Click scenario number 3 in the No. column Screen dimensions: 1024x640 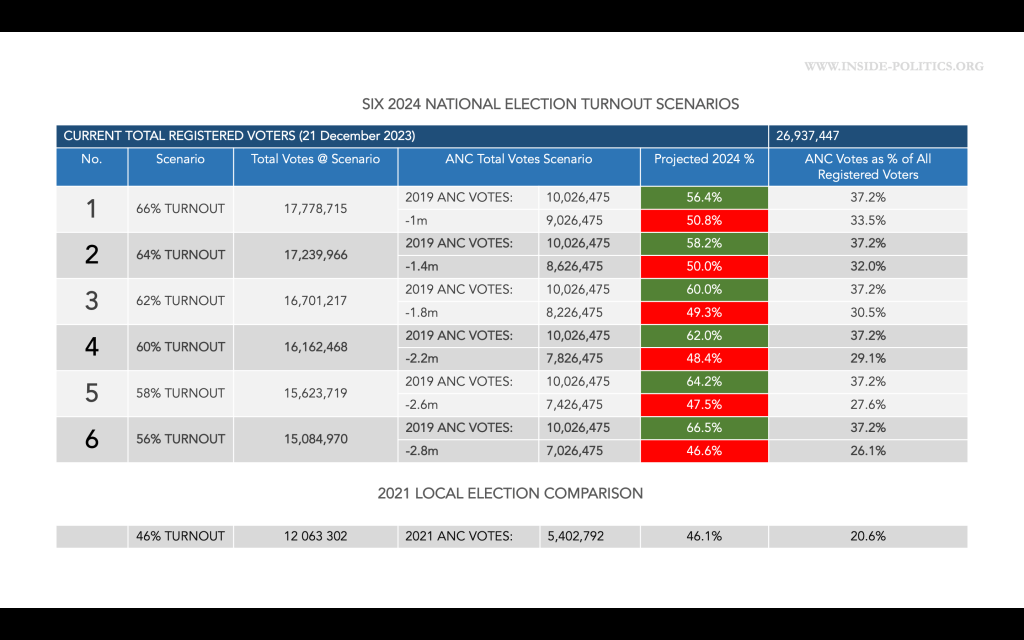point(92,301)
